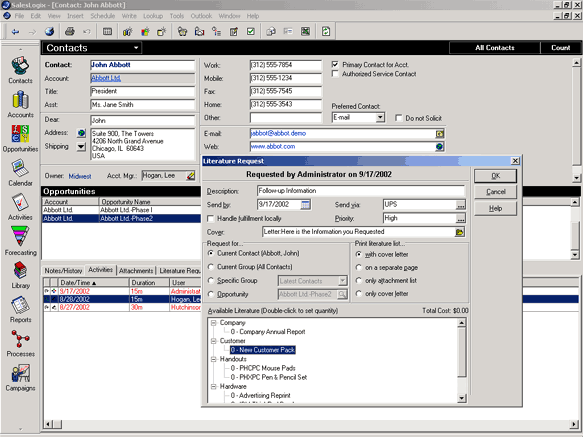This screenshot has width=583, height=437.
Task: Click the globe web toolbar icon
Action: [49, 32]
